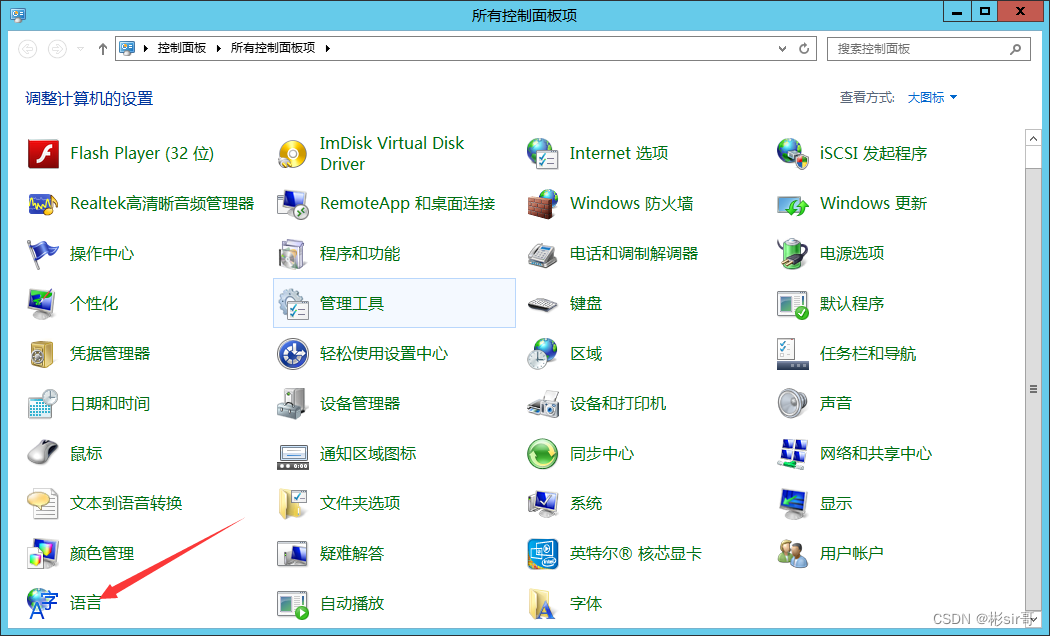Open the Internet 选项 globe icon
This screenshot has height=636, width=1050.
coord(542,154)
